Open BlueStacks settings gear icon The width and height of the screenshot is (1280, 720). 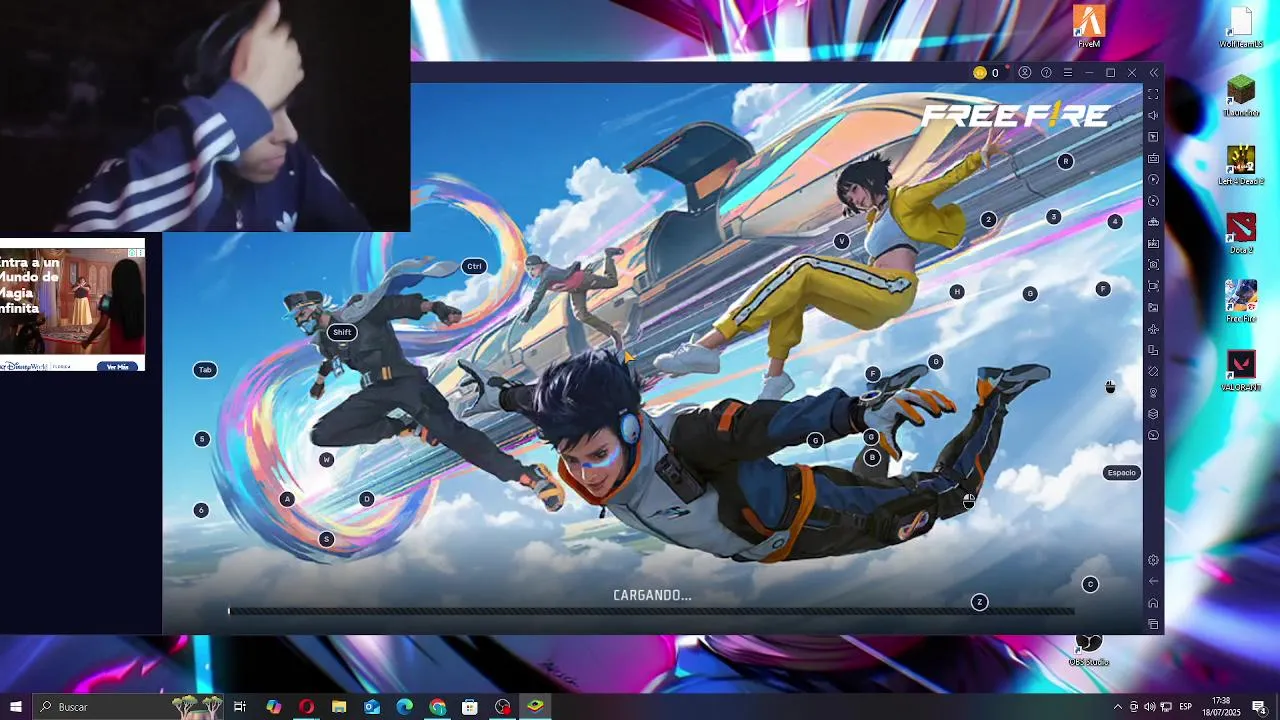(1153, 560)
